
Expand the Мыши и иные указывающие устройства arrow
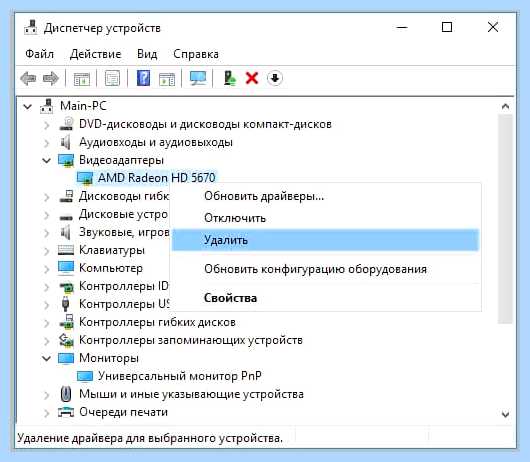(x=47, y=395)
